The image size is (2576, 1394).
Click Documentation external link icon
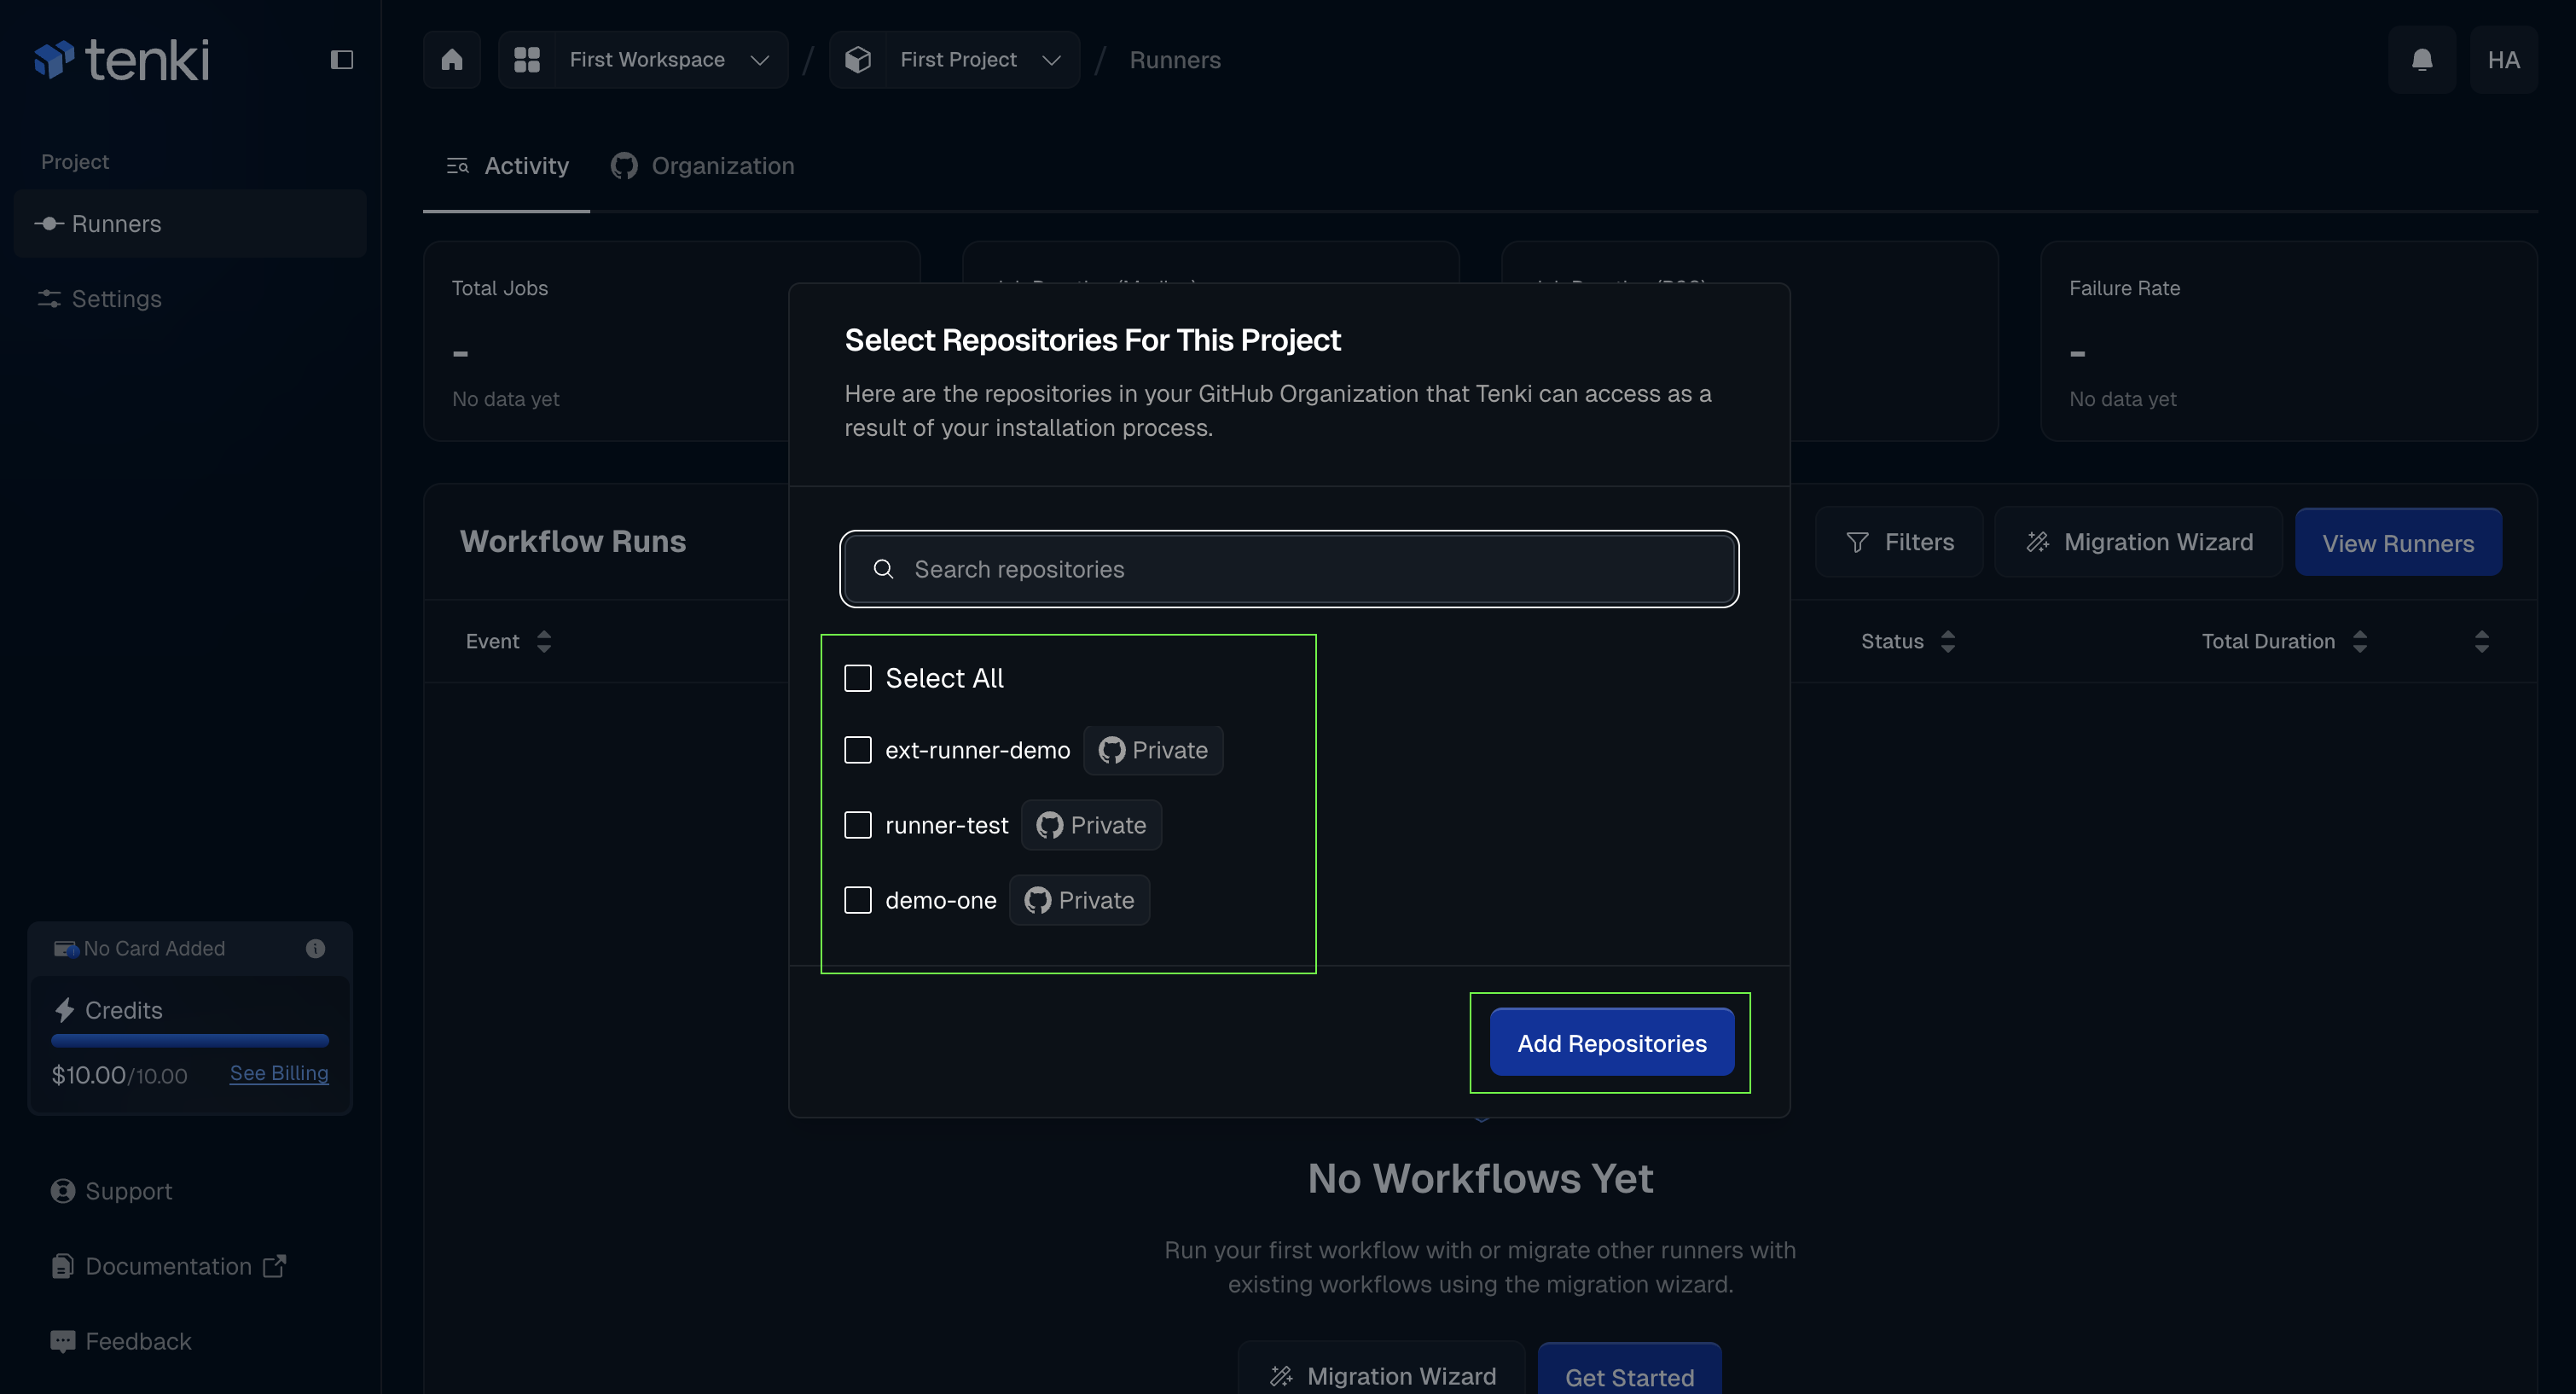274,1266
